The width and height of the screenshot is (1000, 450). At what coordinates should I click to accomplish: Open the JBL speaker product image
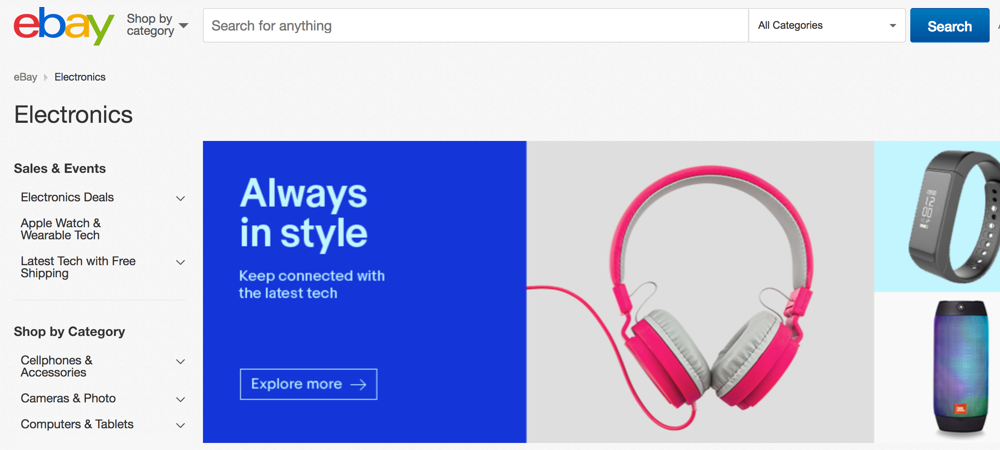click(x=937, y=368)
